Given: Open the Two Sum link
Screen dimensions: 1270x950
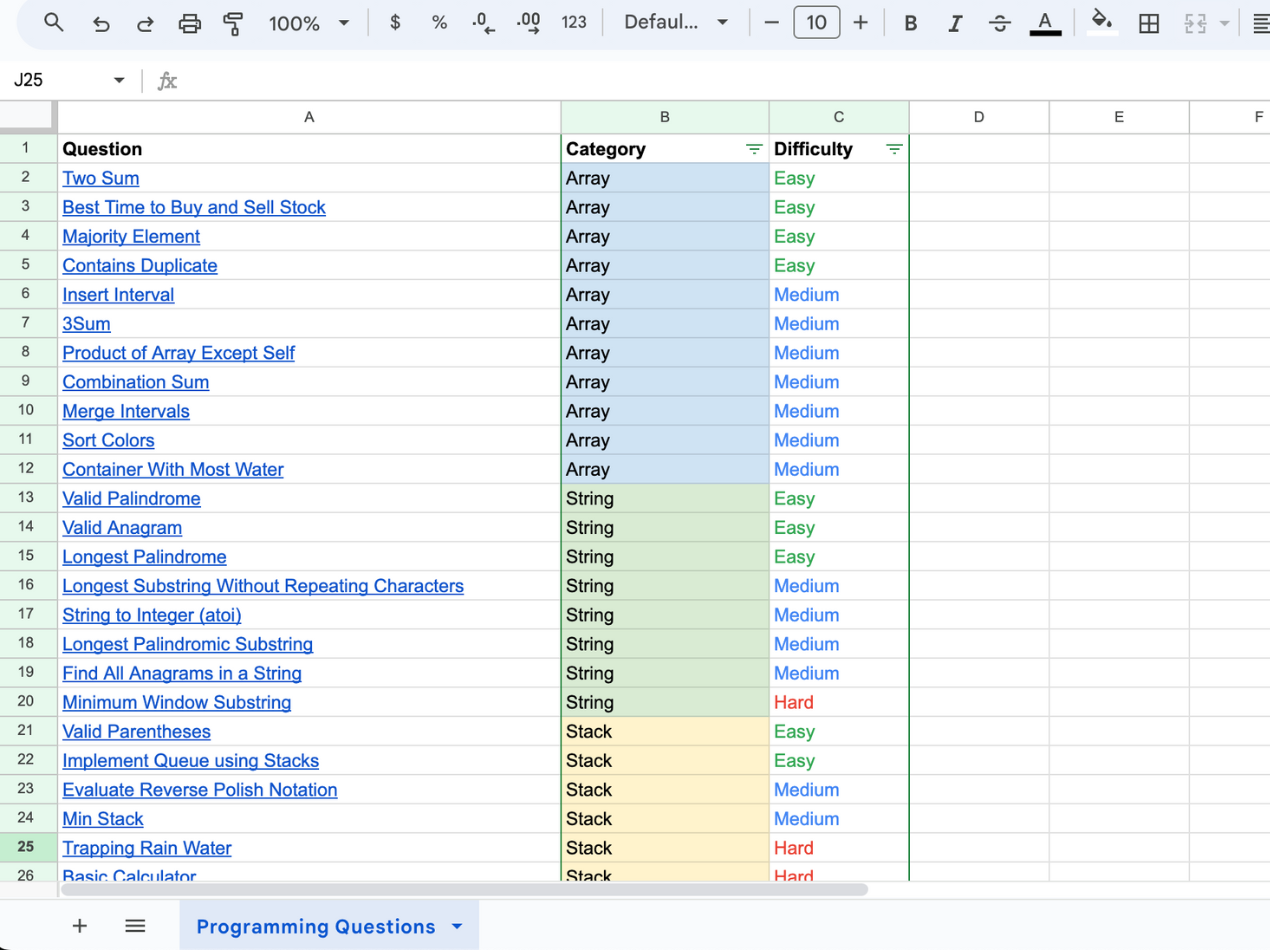Looking at the screenshot, I should tap(101, 178).
